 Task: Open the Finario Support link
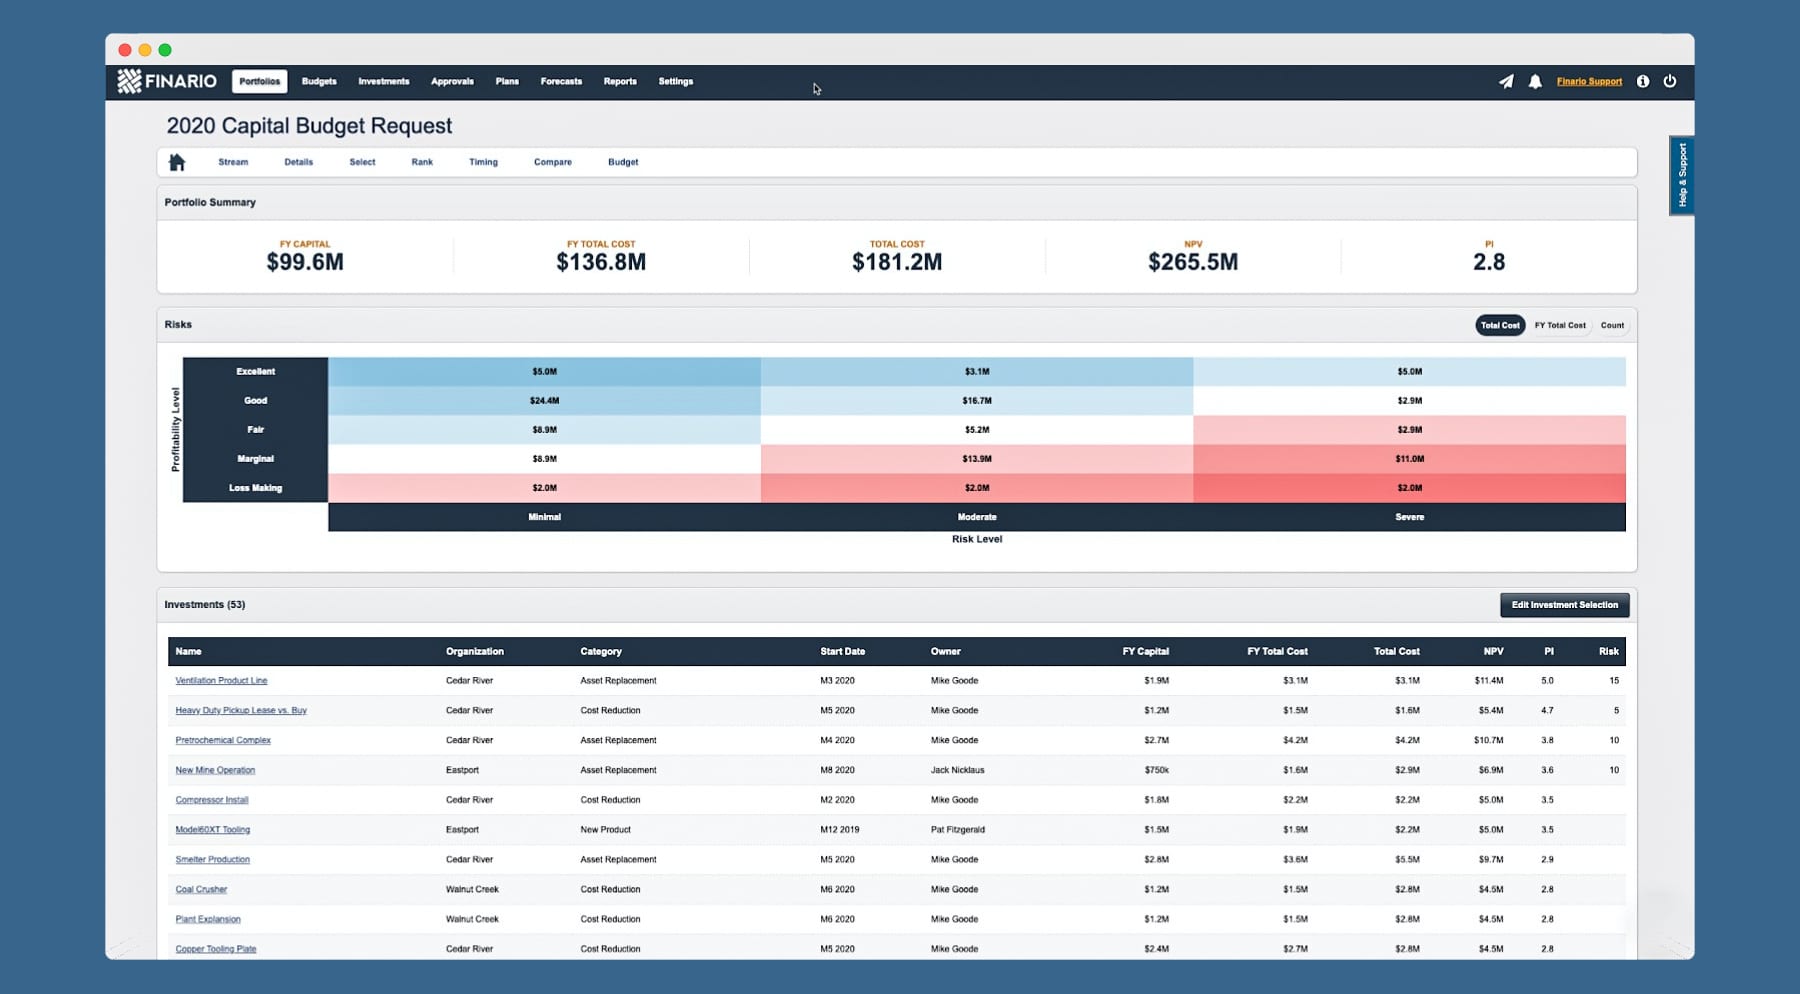click(1589, 82)
